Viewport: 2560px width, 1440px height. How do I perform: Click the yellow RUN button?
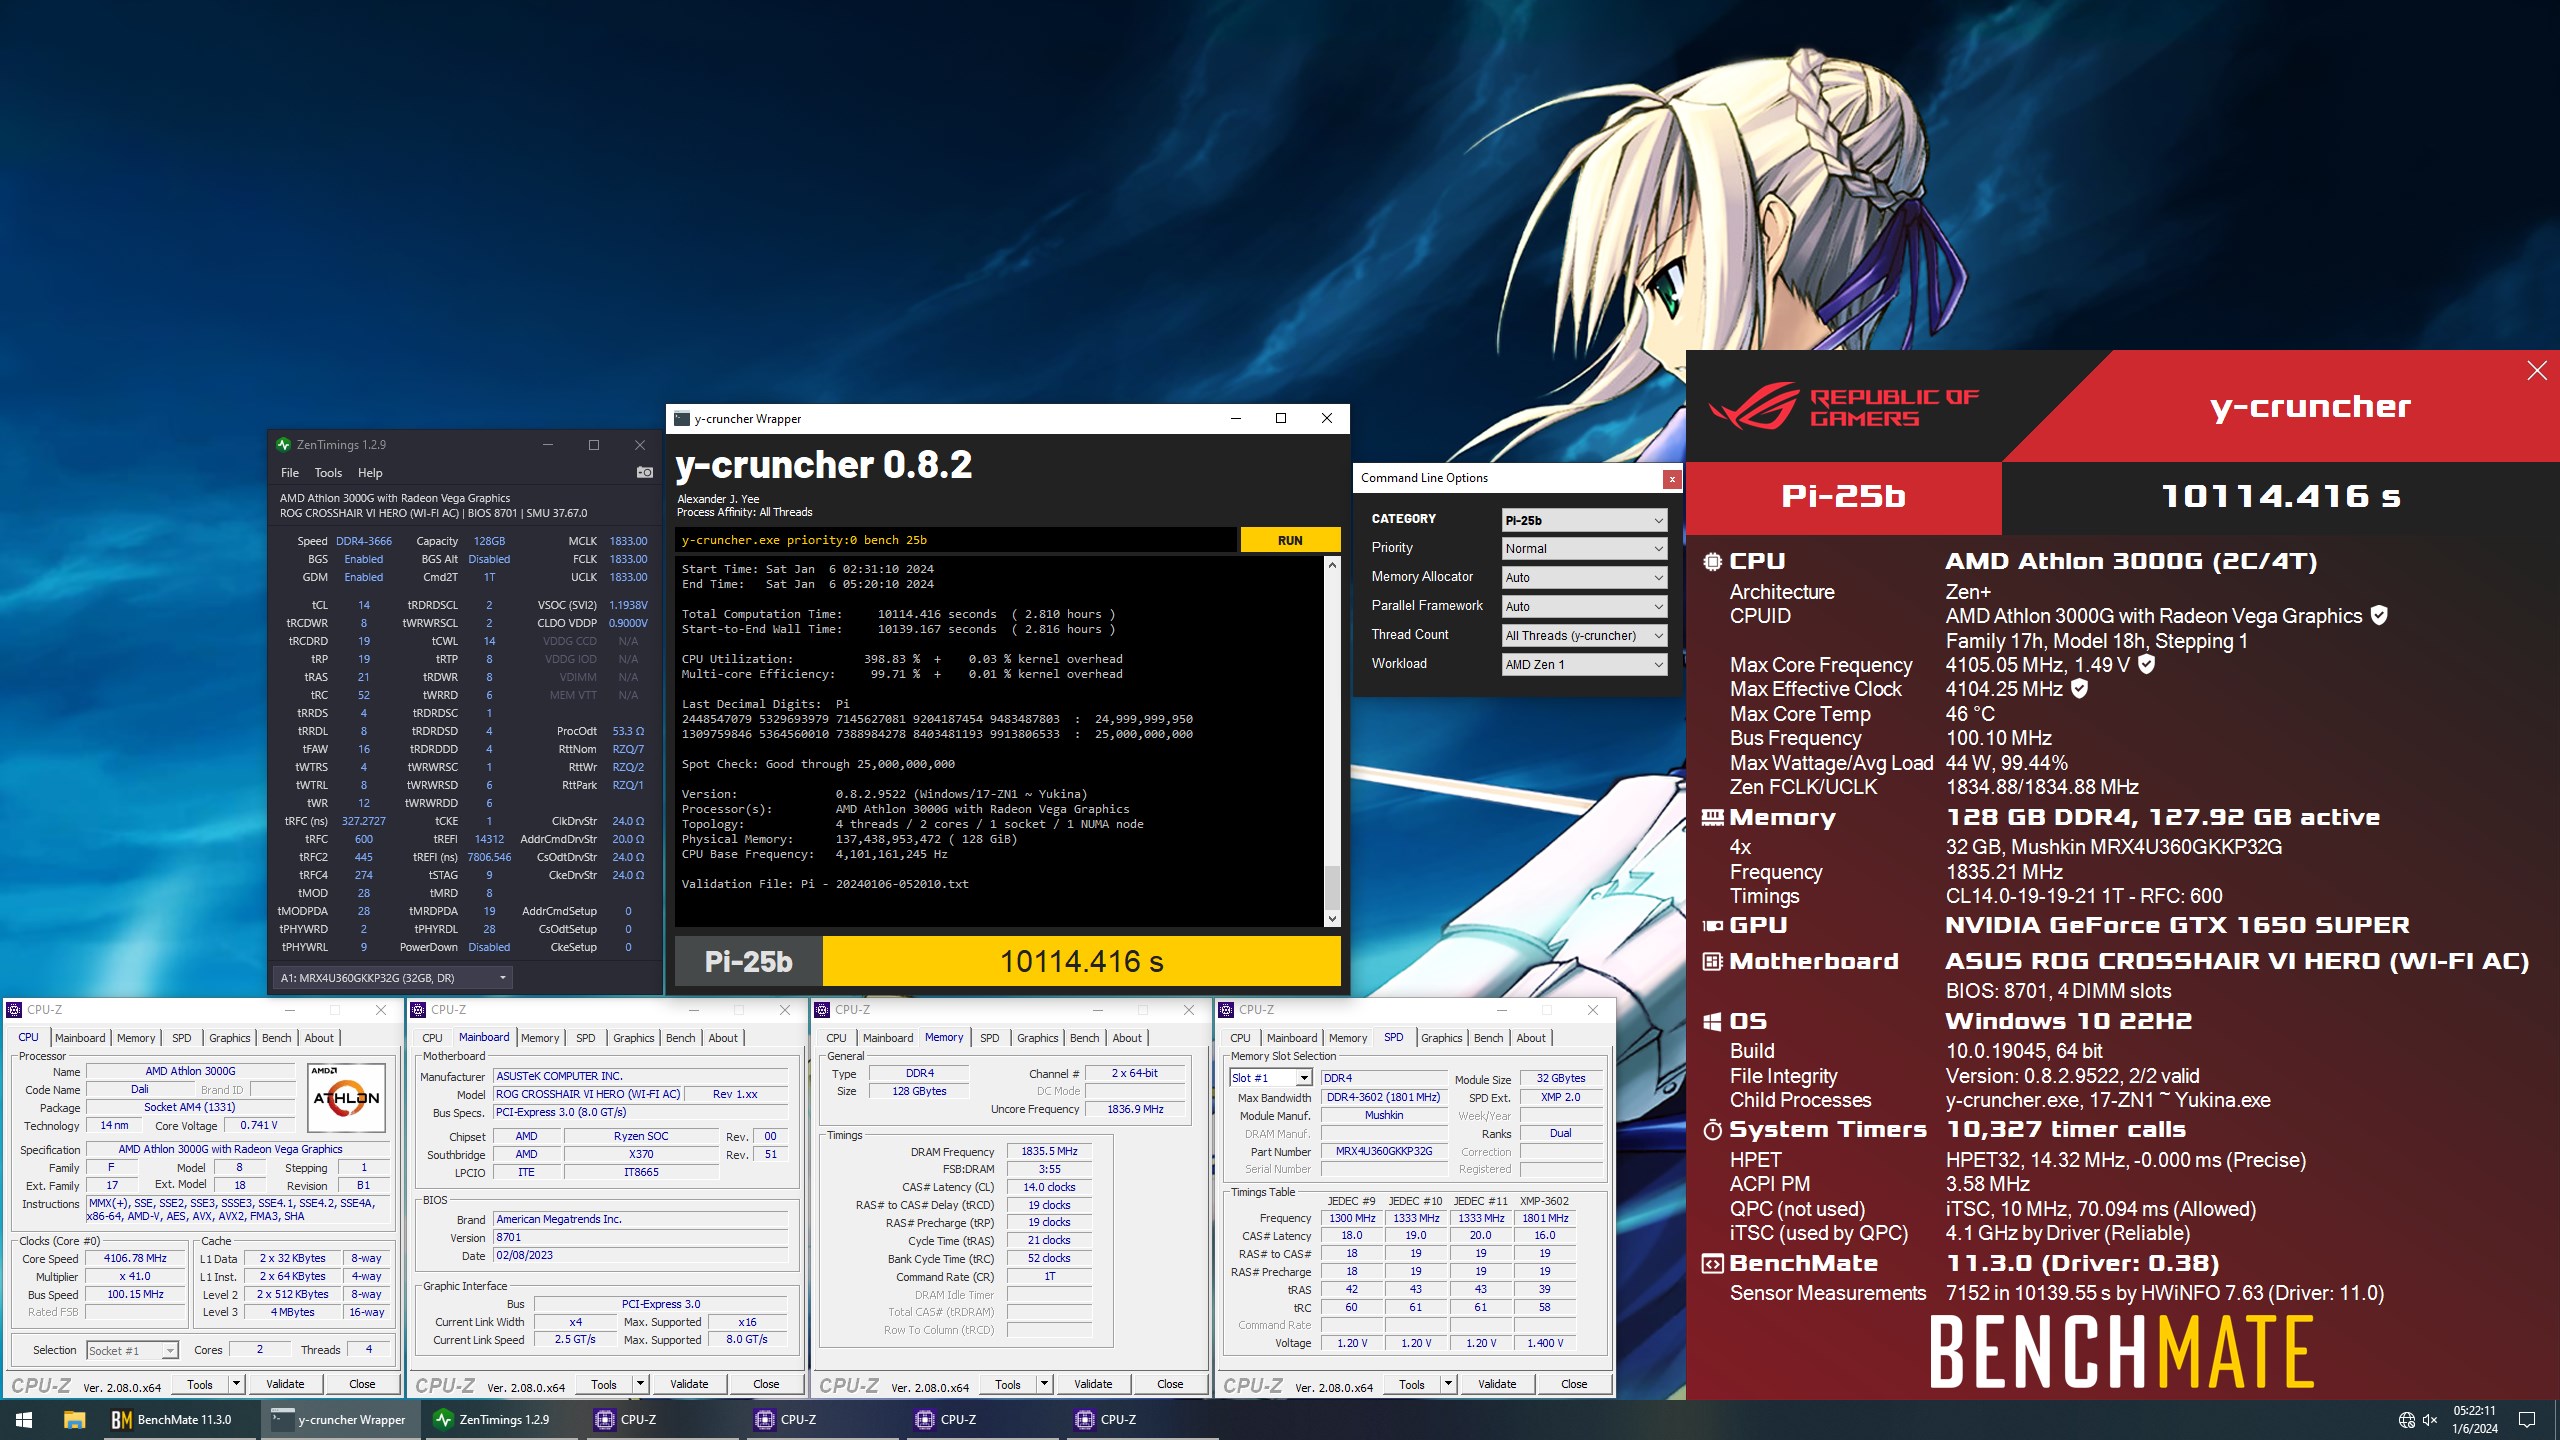(x=1290, y=540)
